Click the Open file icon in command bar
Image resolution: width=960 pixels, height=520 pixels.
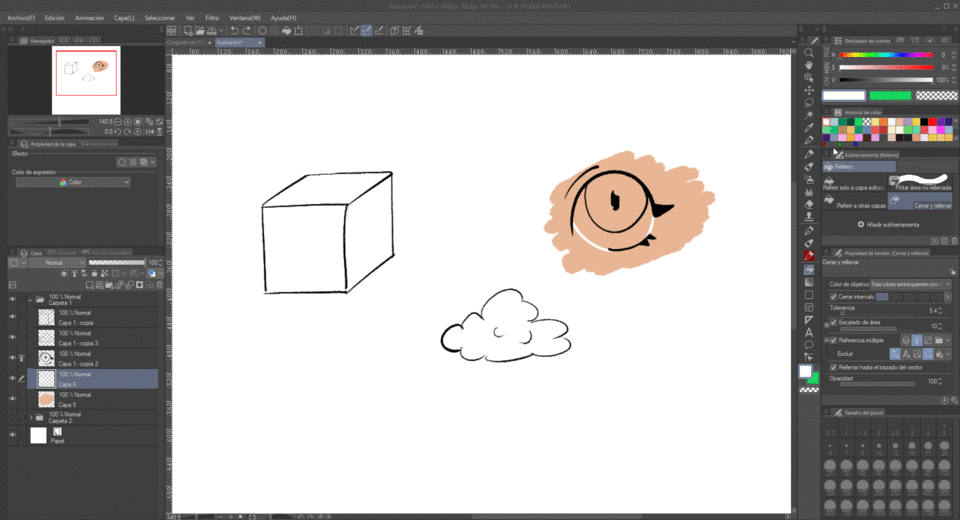200,31
